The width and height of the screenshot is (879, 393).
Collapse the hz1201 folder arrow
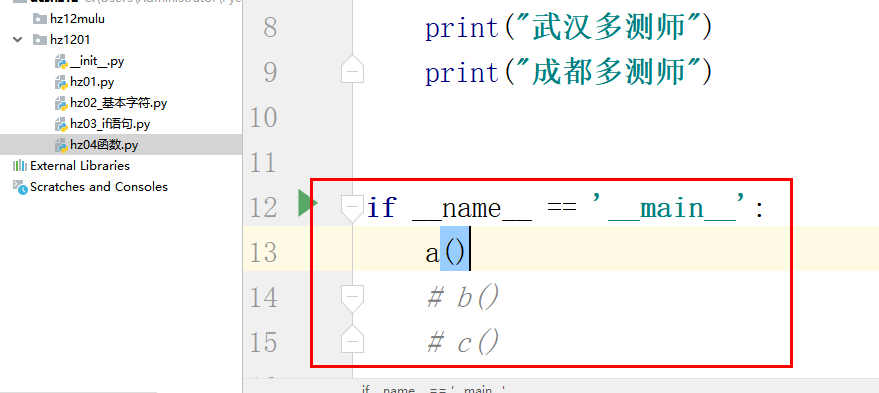coord(18,40)
